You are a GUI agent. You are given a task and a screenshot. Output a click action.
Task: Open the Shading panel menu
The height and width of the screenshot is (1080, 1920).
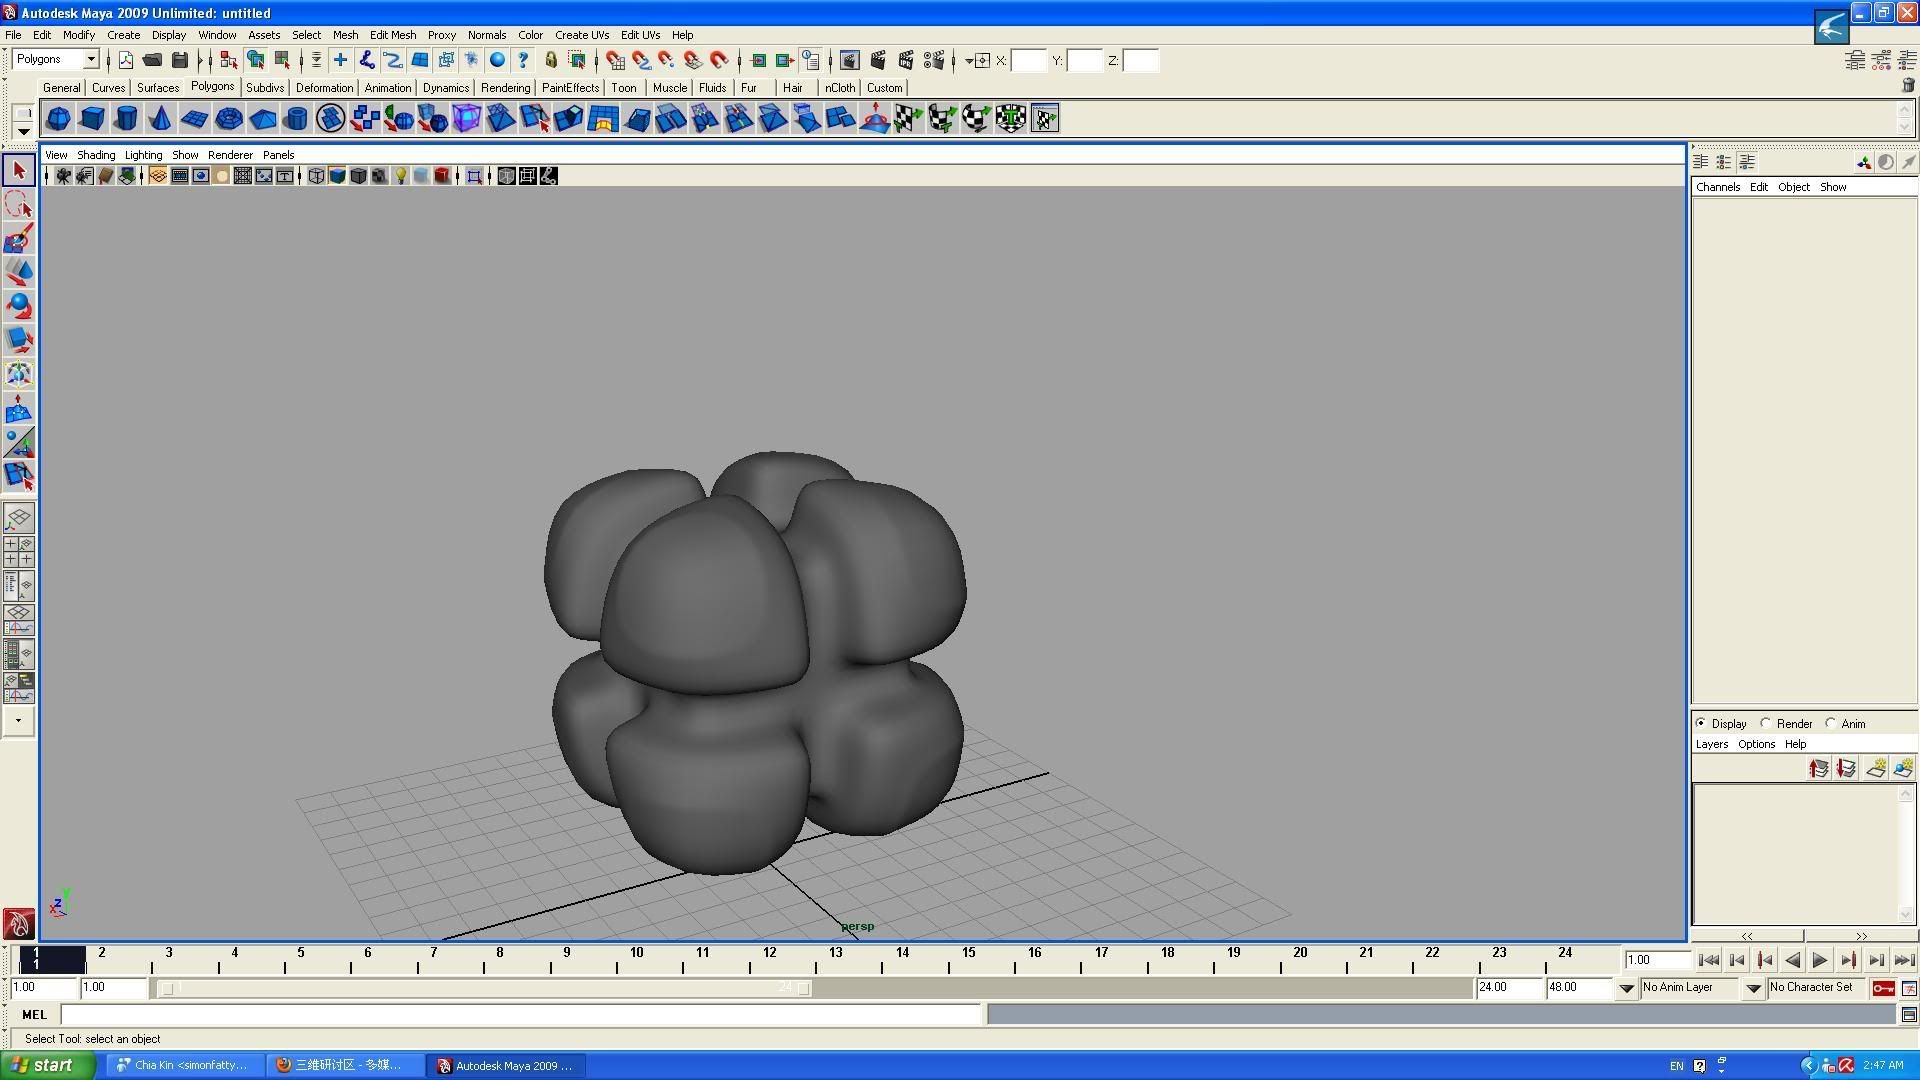pos(96,155)
